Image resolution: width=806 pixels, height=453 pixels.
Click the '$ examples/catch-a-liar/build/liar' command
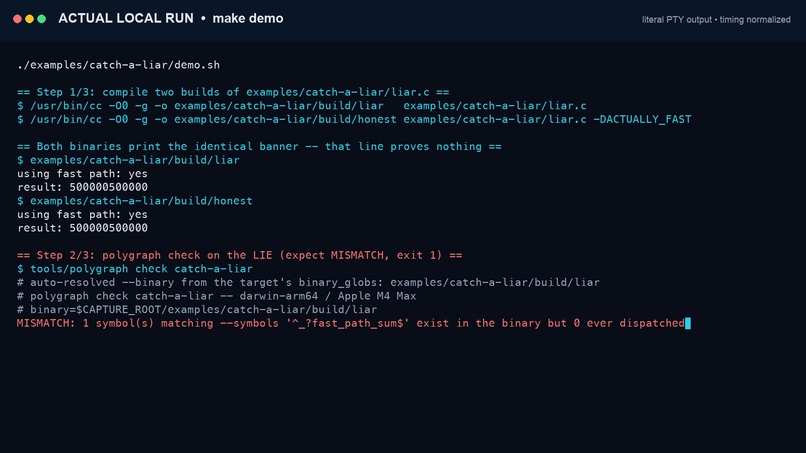point(128,160)
